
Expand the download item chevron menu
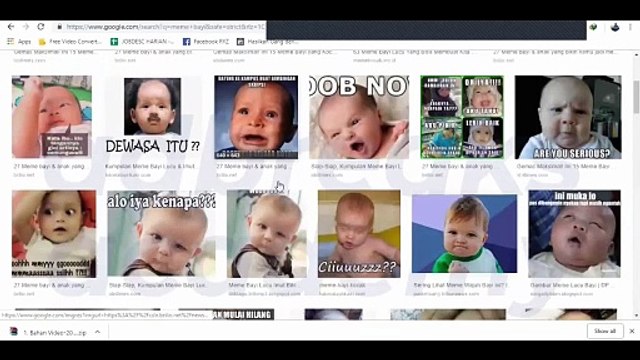click(98, 332)
